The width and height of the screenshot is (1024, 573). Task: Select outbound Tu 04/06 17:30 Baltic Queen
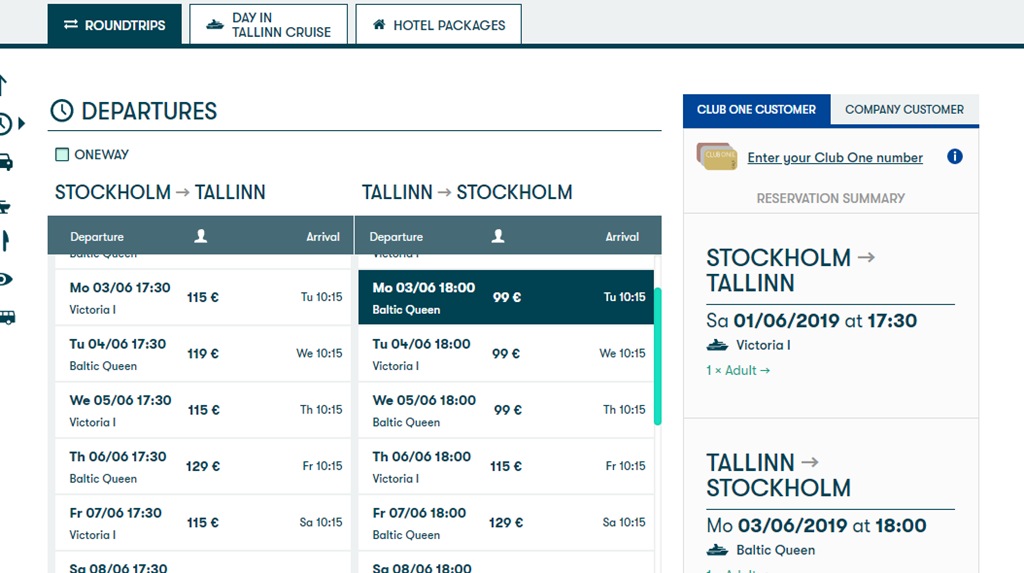(x=203, y=353)
